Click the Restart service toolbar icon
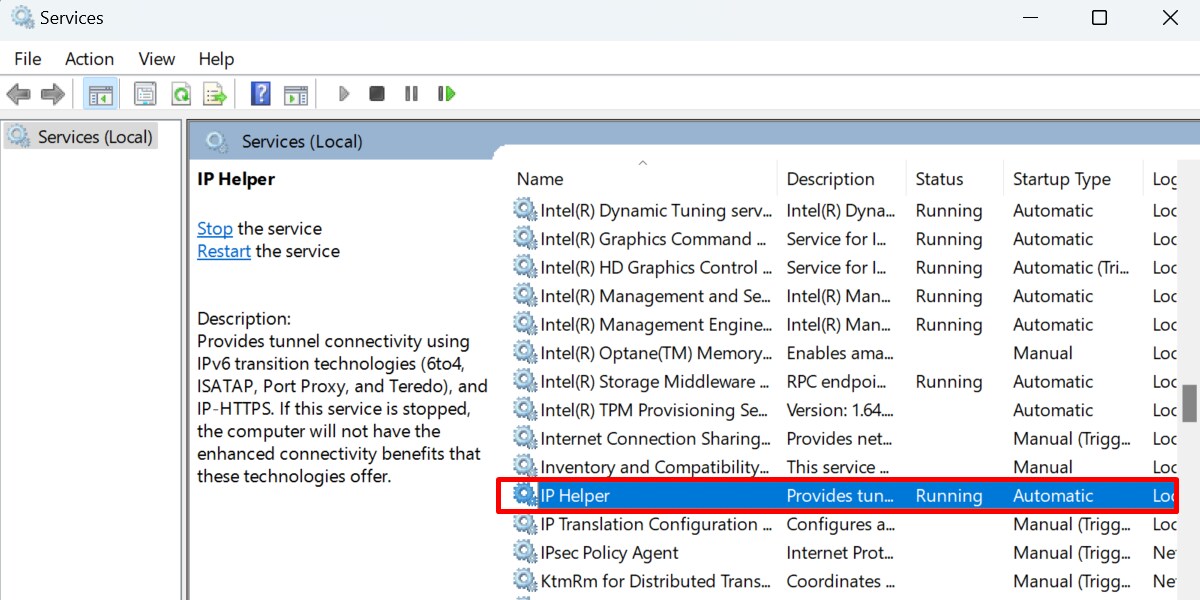Image resolution: width=1200 pixels, height=600 pixels. [446, 93]
